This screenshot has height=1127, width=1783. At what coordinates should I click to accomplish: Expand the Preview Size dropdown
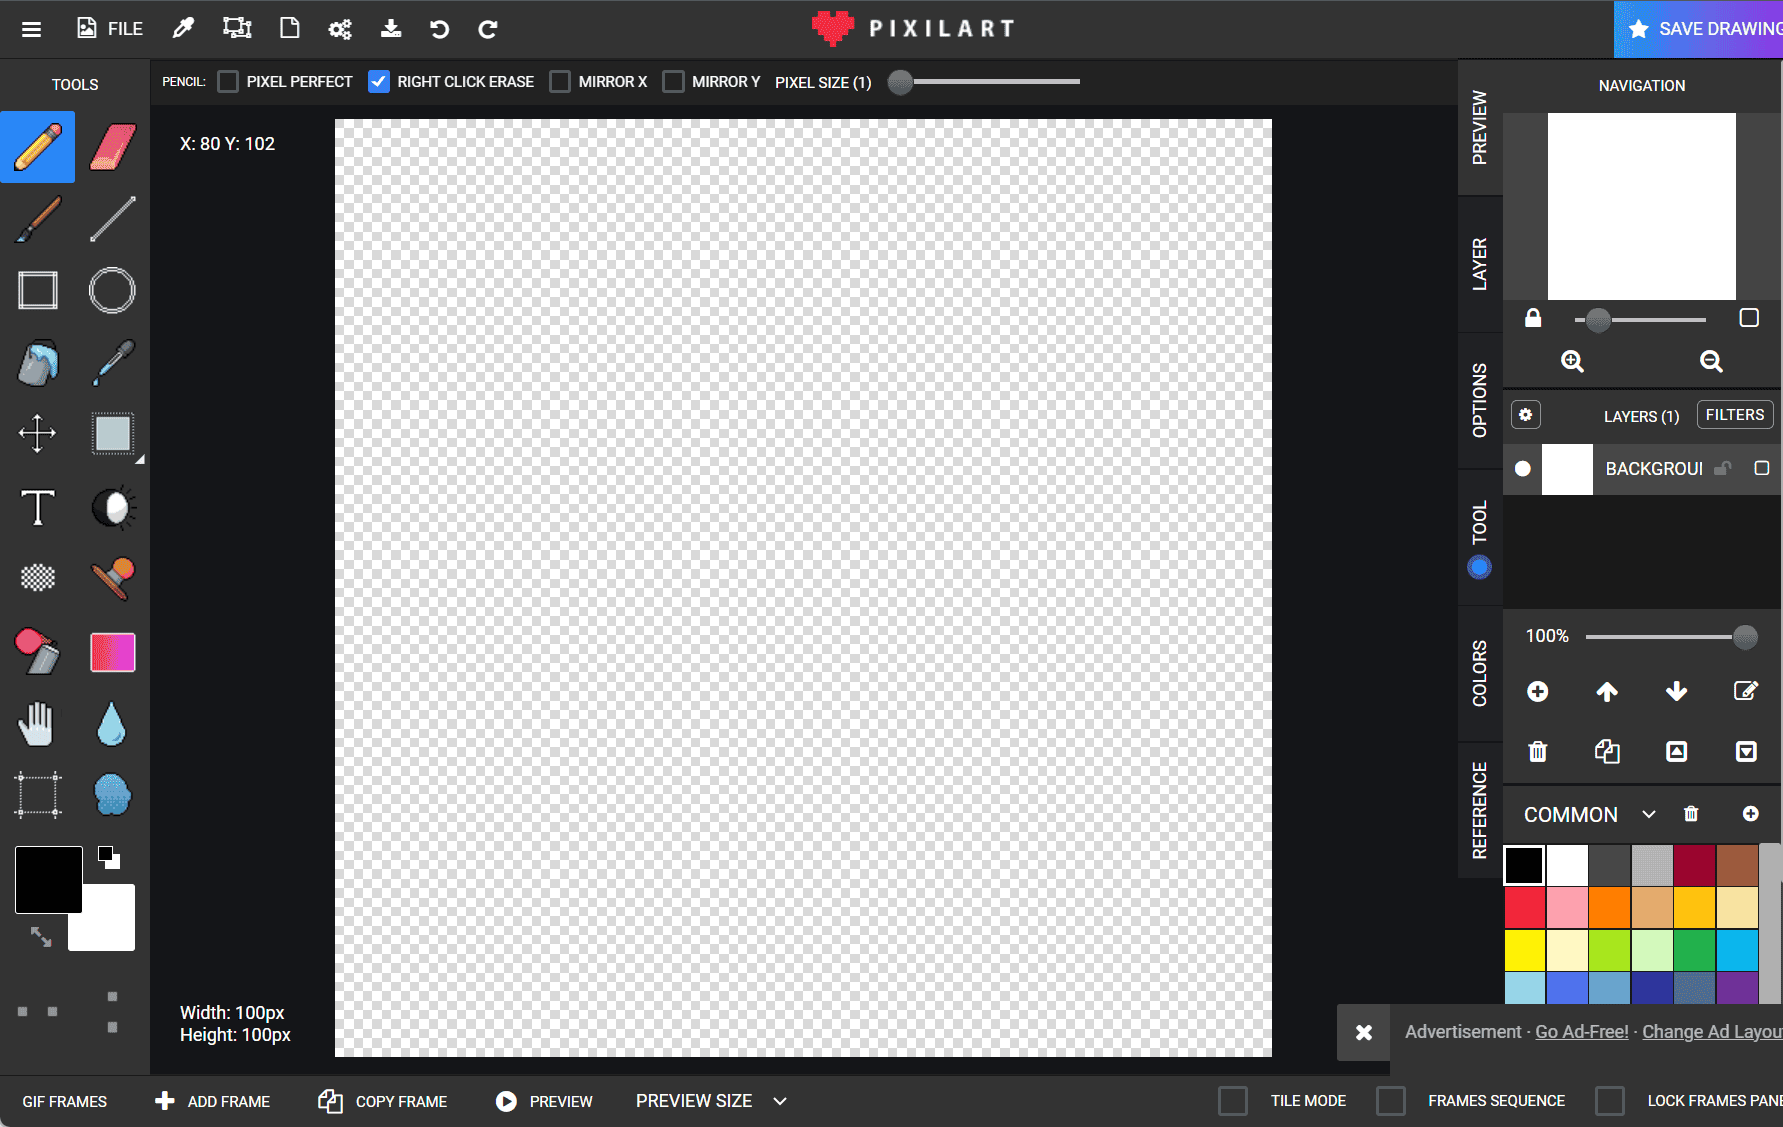780,1100
